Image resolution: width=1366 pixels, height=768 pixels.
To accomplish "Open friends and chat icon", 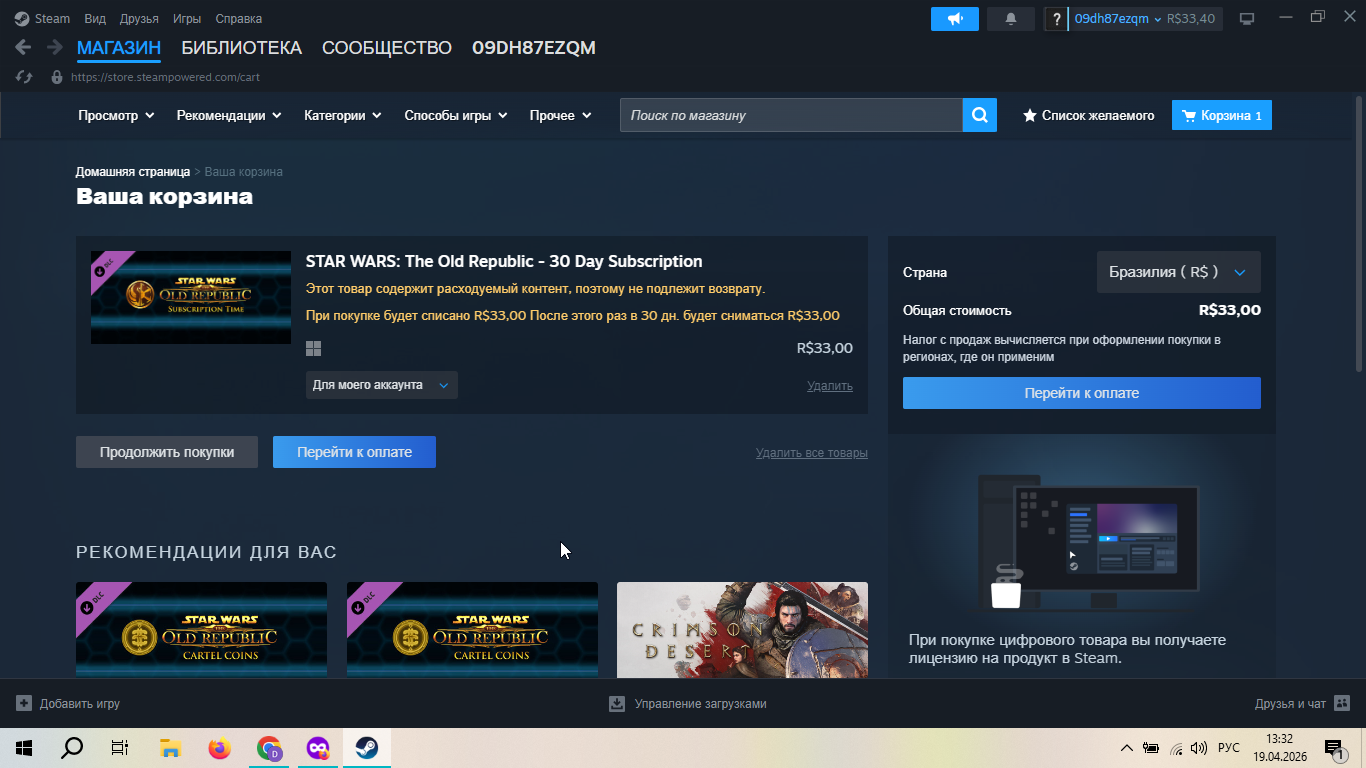I will 1342,704.
